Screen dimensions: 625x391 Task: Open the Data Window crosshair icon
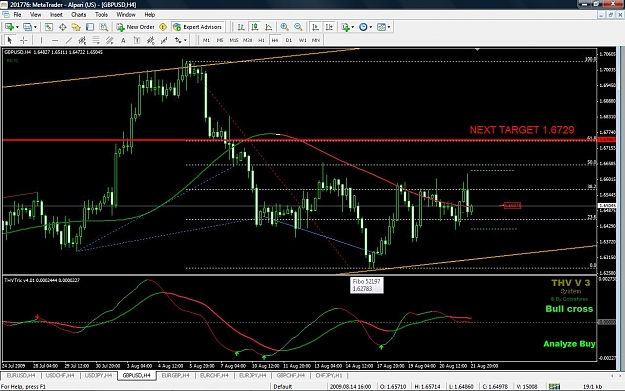[63, 27]
